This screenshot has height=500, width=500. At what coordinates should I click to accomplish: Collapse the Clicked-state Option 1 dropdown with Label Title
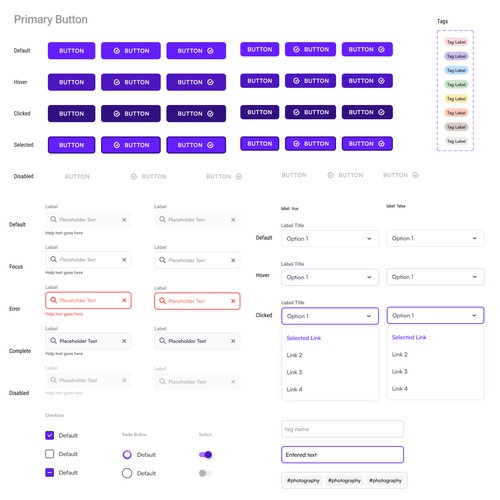tap(330, 316)
